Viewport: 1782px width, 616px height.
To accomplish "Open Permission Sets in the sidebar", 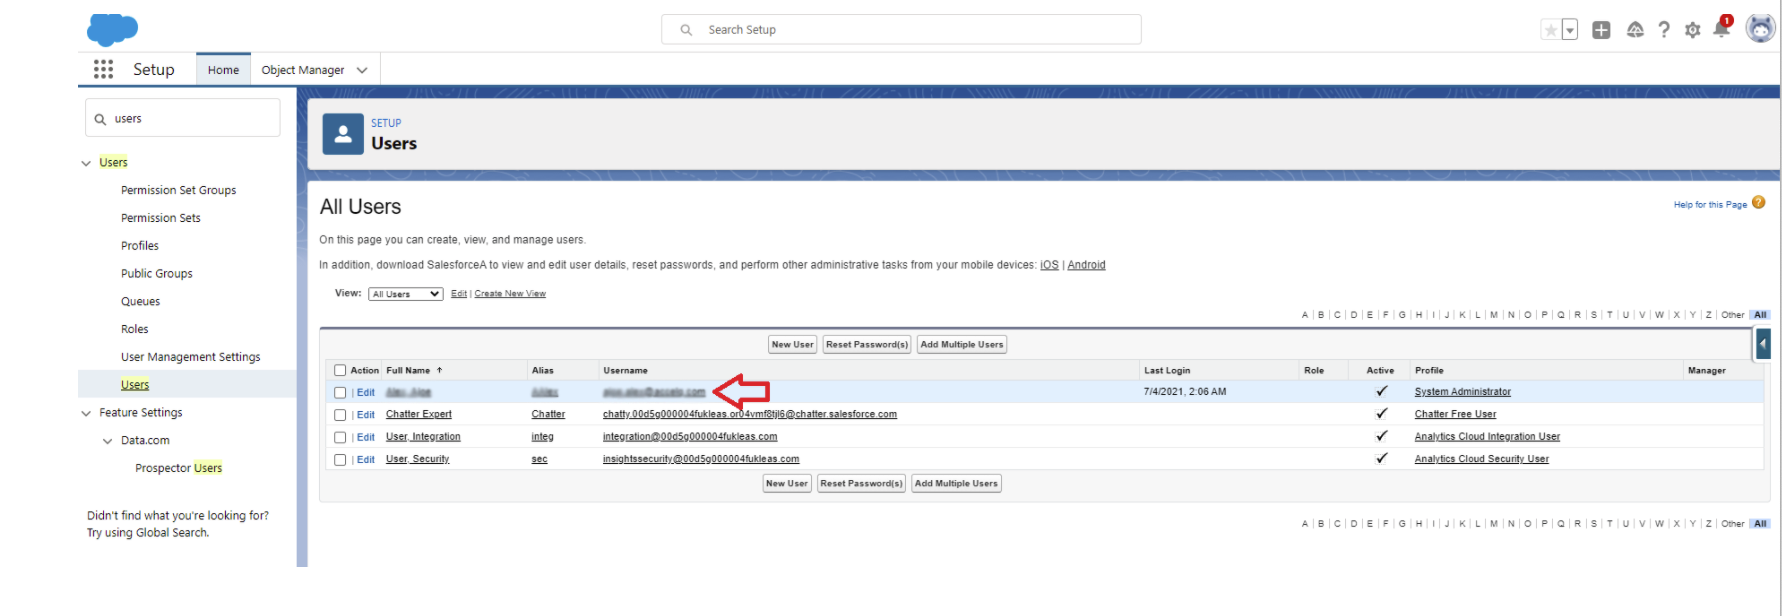I will tap(160, 218).
